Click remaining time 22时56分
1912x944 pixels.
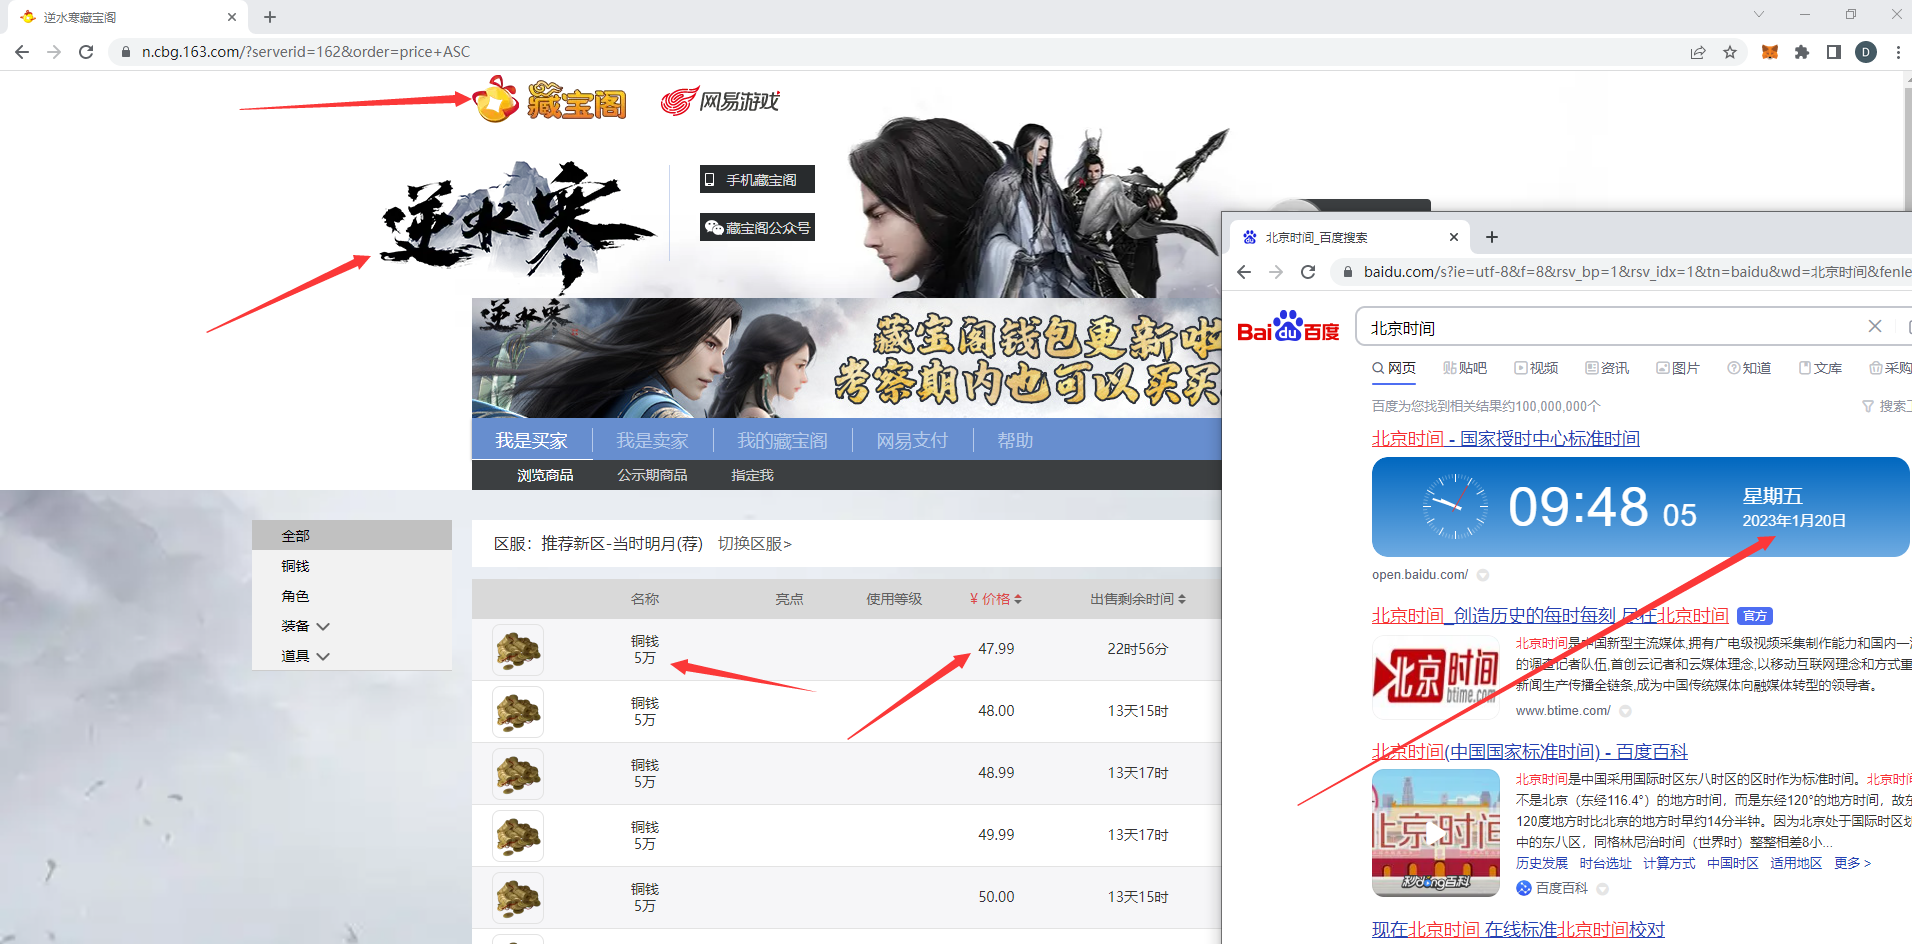click(x=1138, y=649)
